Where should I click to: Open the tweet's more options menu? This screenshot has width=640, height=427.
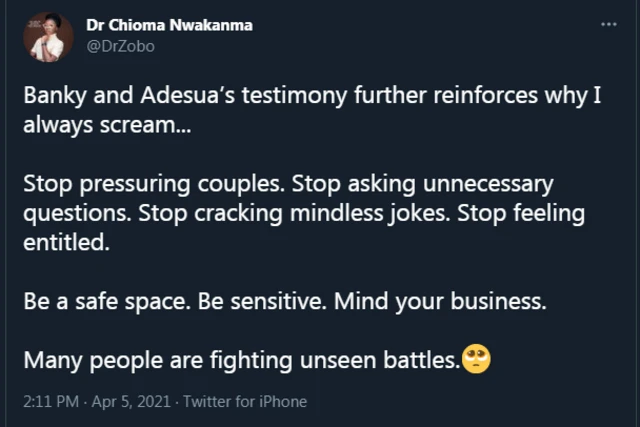point(608,23)
